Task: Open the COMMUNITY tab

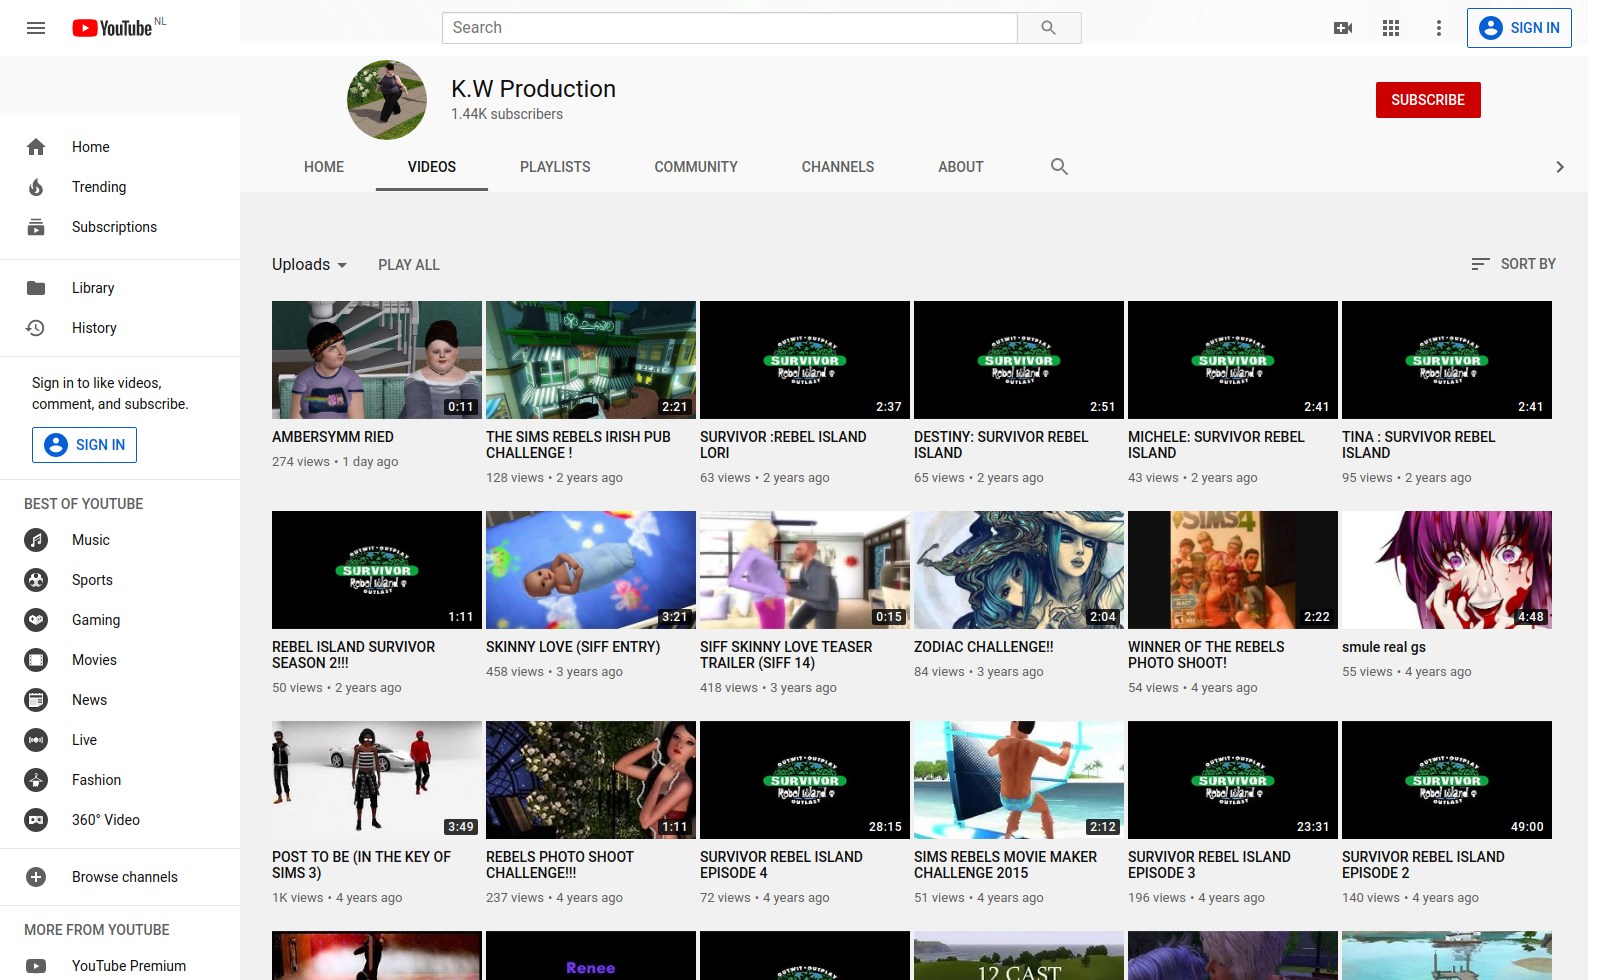Action: coord(696,167)
